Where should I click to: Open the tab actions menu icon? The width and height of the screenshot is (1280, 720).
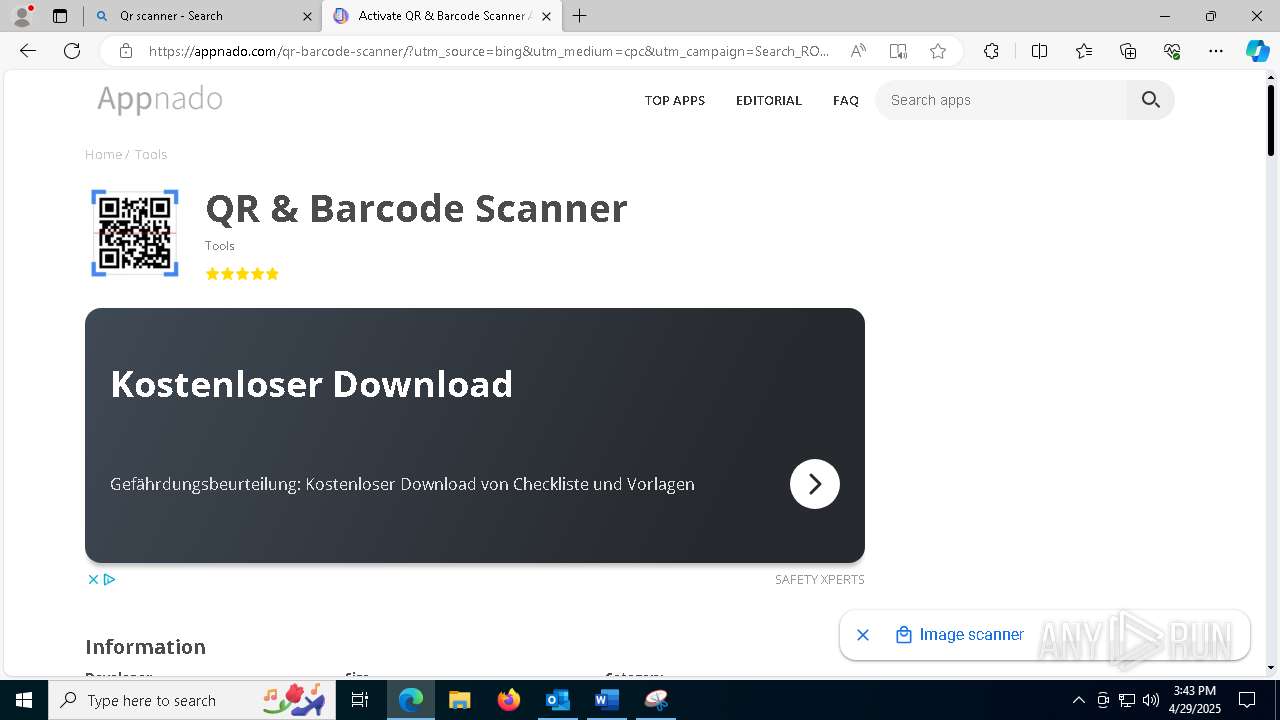pos(60,16)
